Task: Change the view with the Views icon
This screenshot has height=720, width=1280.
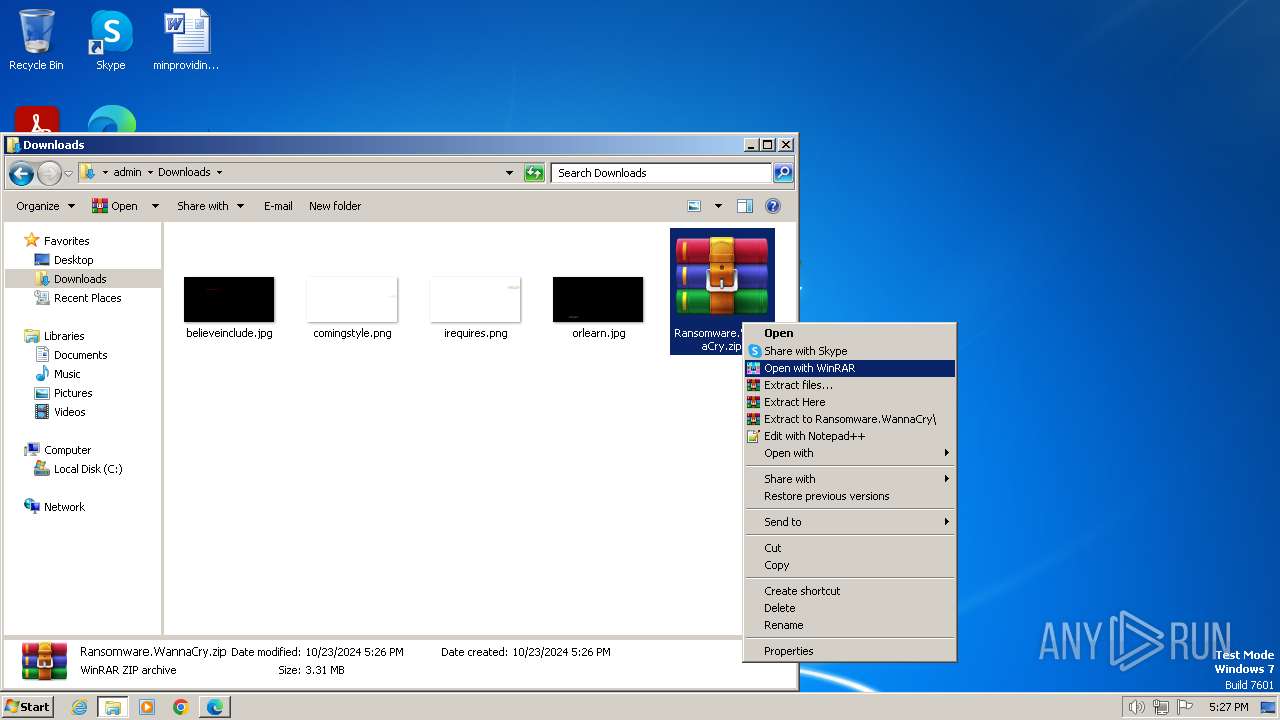Action: 694,206
